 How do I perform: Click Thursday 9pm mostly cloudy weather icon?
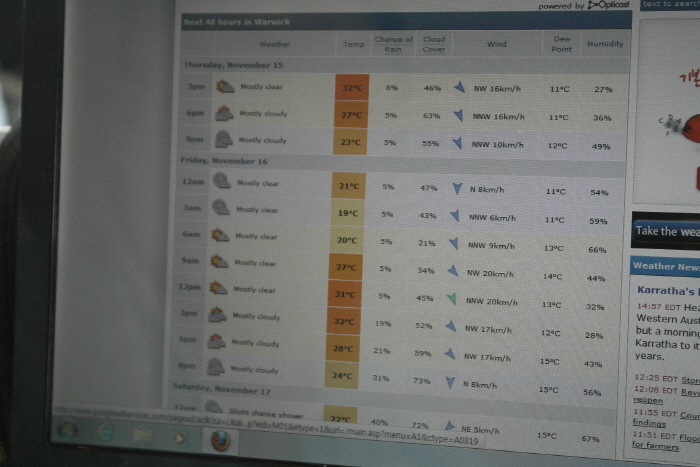[223, 141]
